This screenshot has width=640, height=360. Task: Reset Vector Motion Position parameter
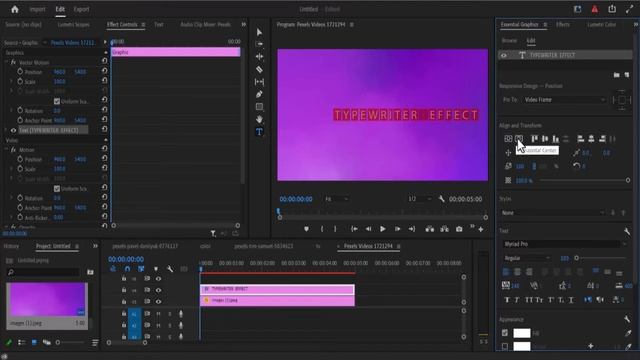click(x=104, y=71)
